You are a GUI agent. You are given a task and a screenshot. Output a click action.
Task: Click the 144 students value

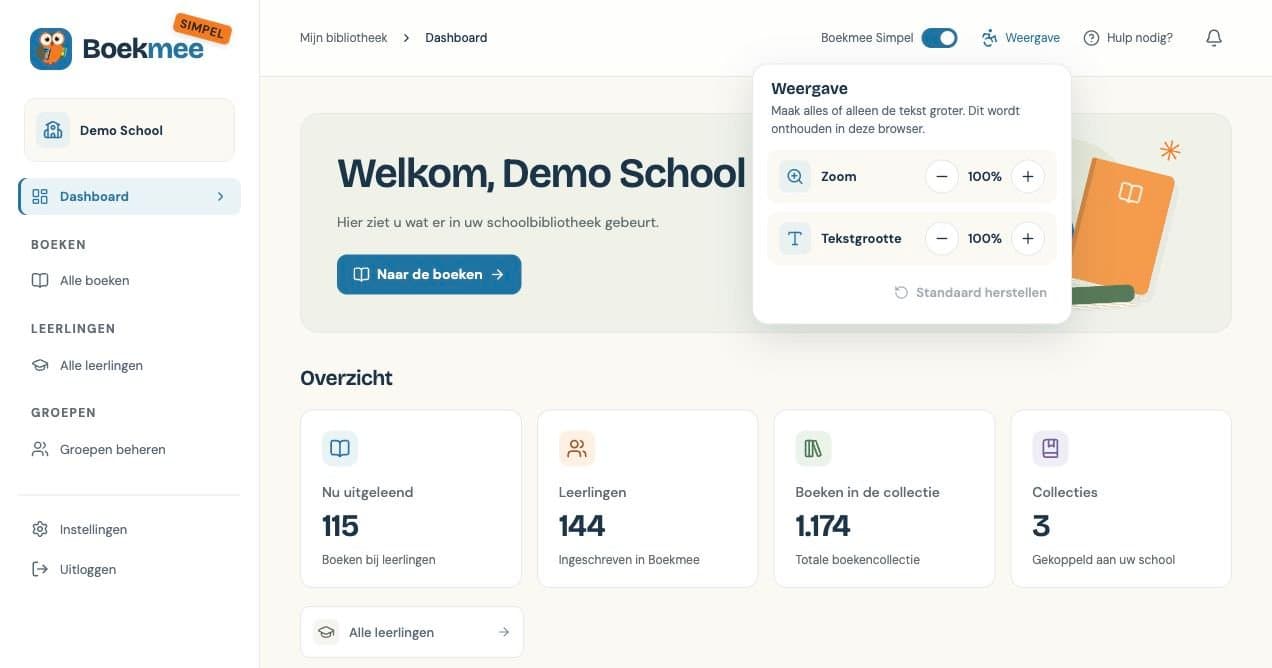point(582,526)
